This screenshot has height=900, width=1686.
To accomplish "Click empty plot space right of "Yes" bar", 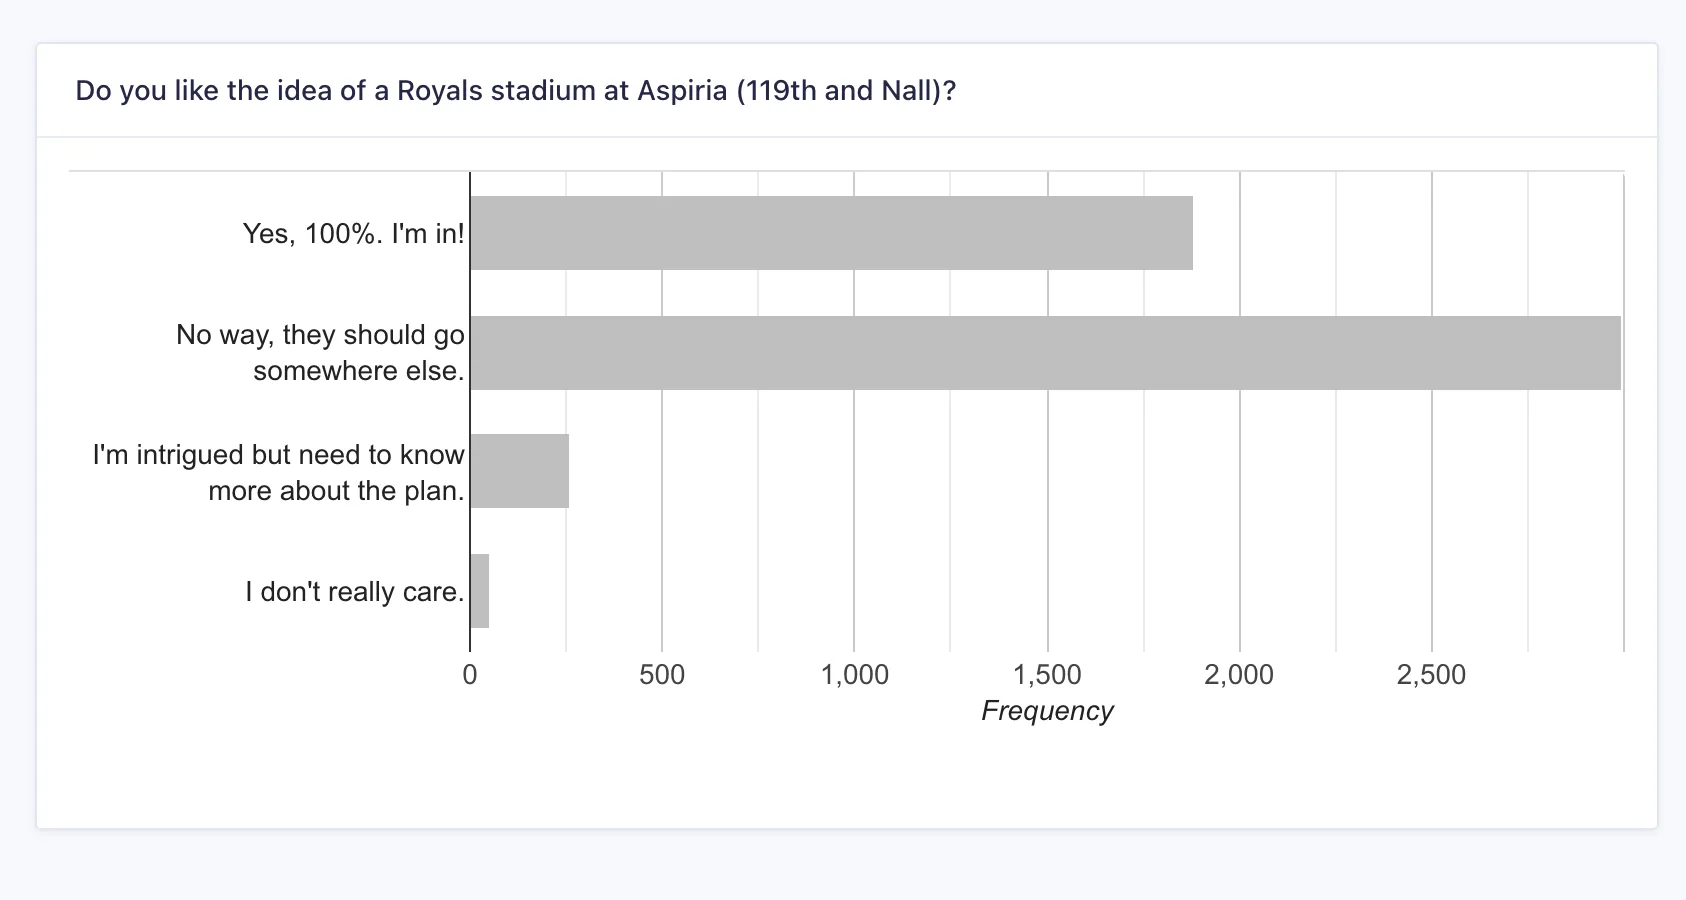I will [1400, 233].
